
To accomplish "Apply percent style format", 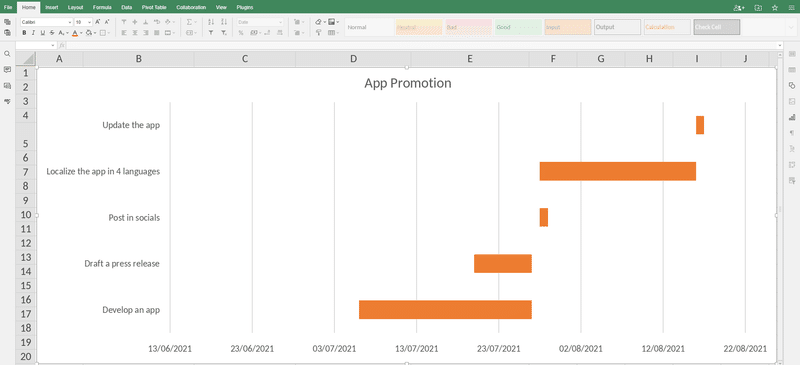I will click(x=241, y=33).
